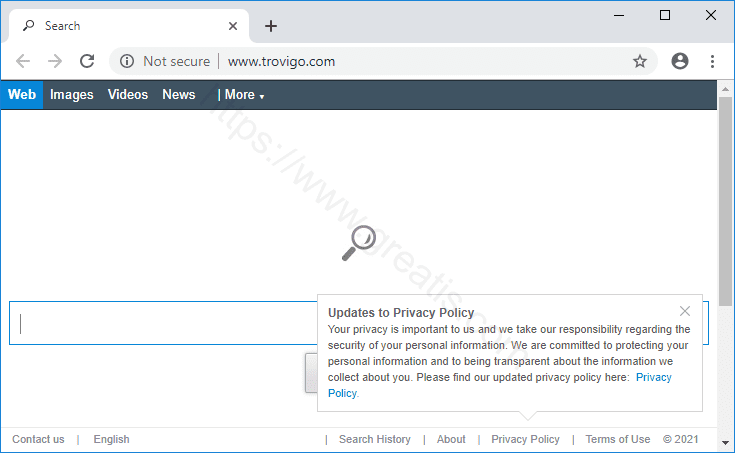Open Search History in footer
The height and width of the screenshot is (453, 735).
click(375, 439)
